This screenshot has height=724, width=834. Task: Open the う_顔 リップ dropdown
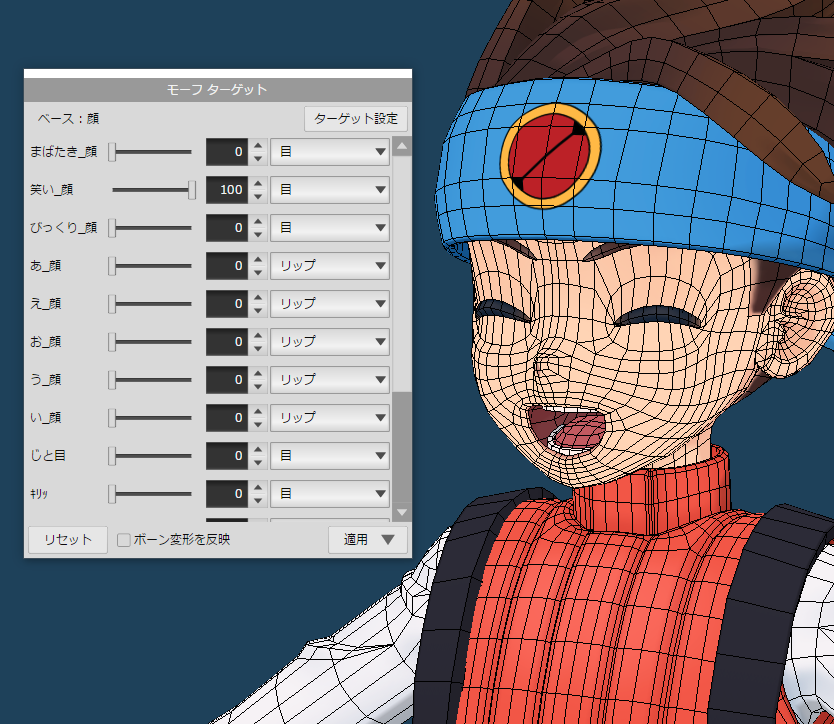click(330, 380)
